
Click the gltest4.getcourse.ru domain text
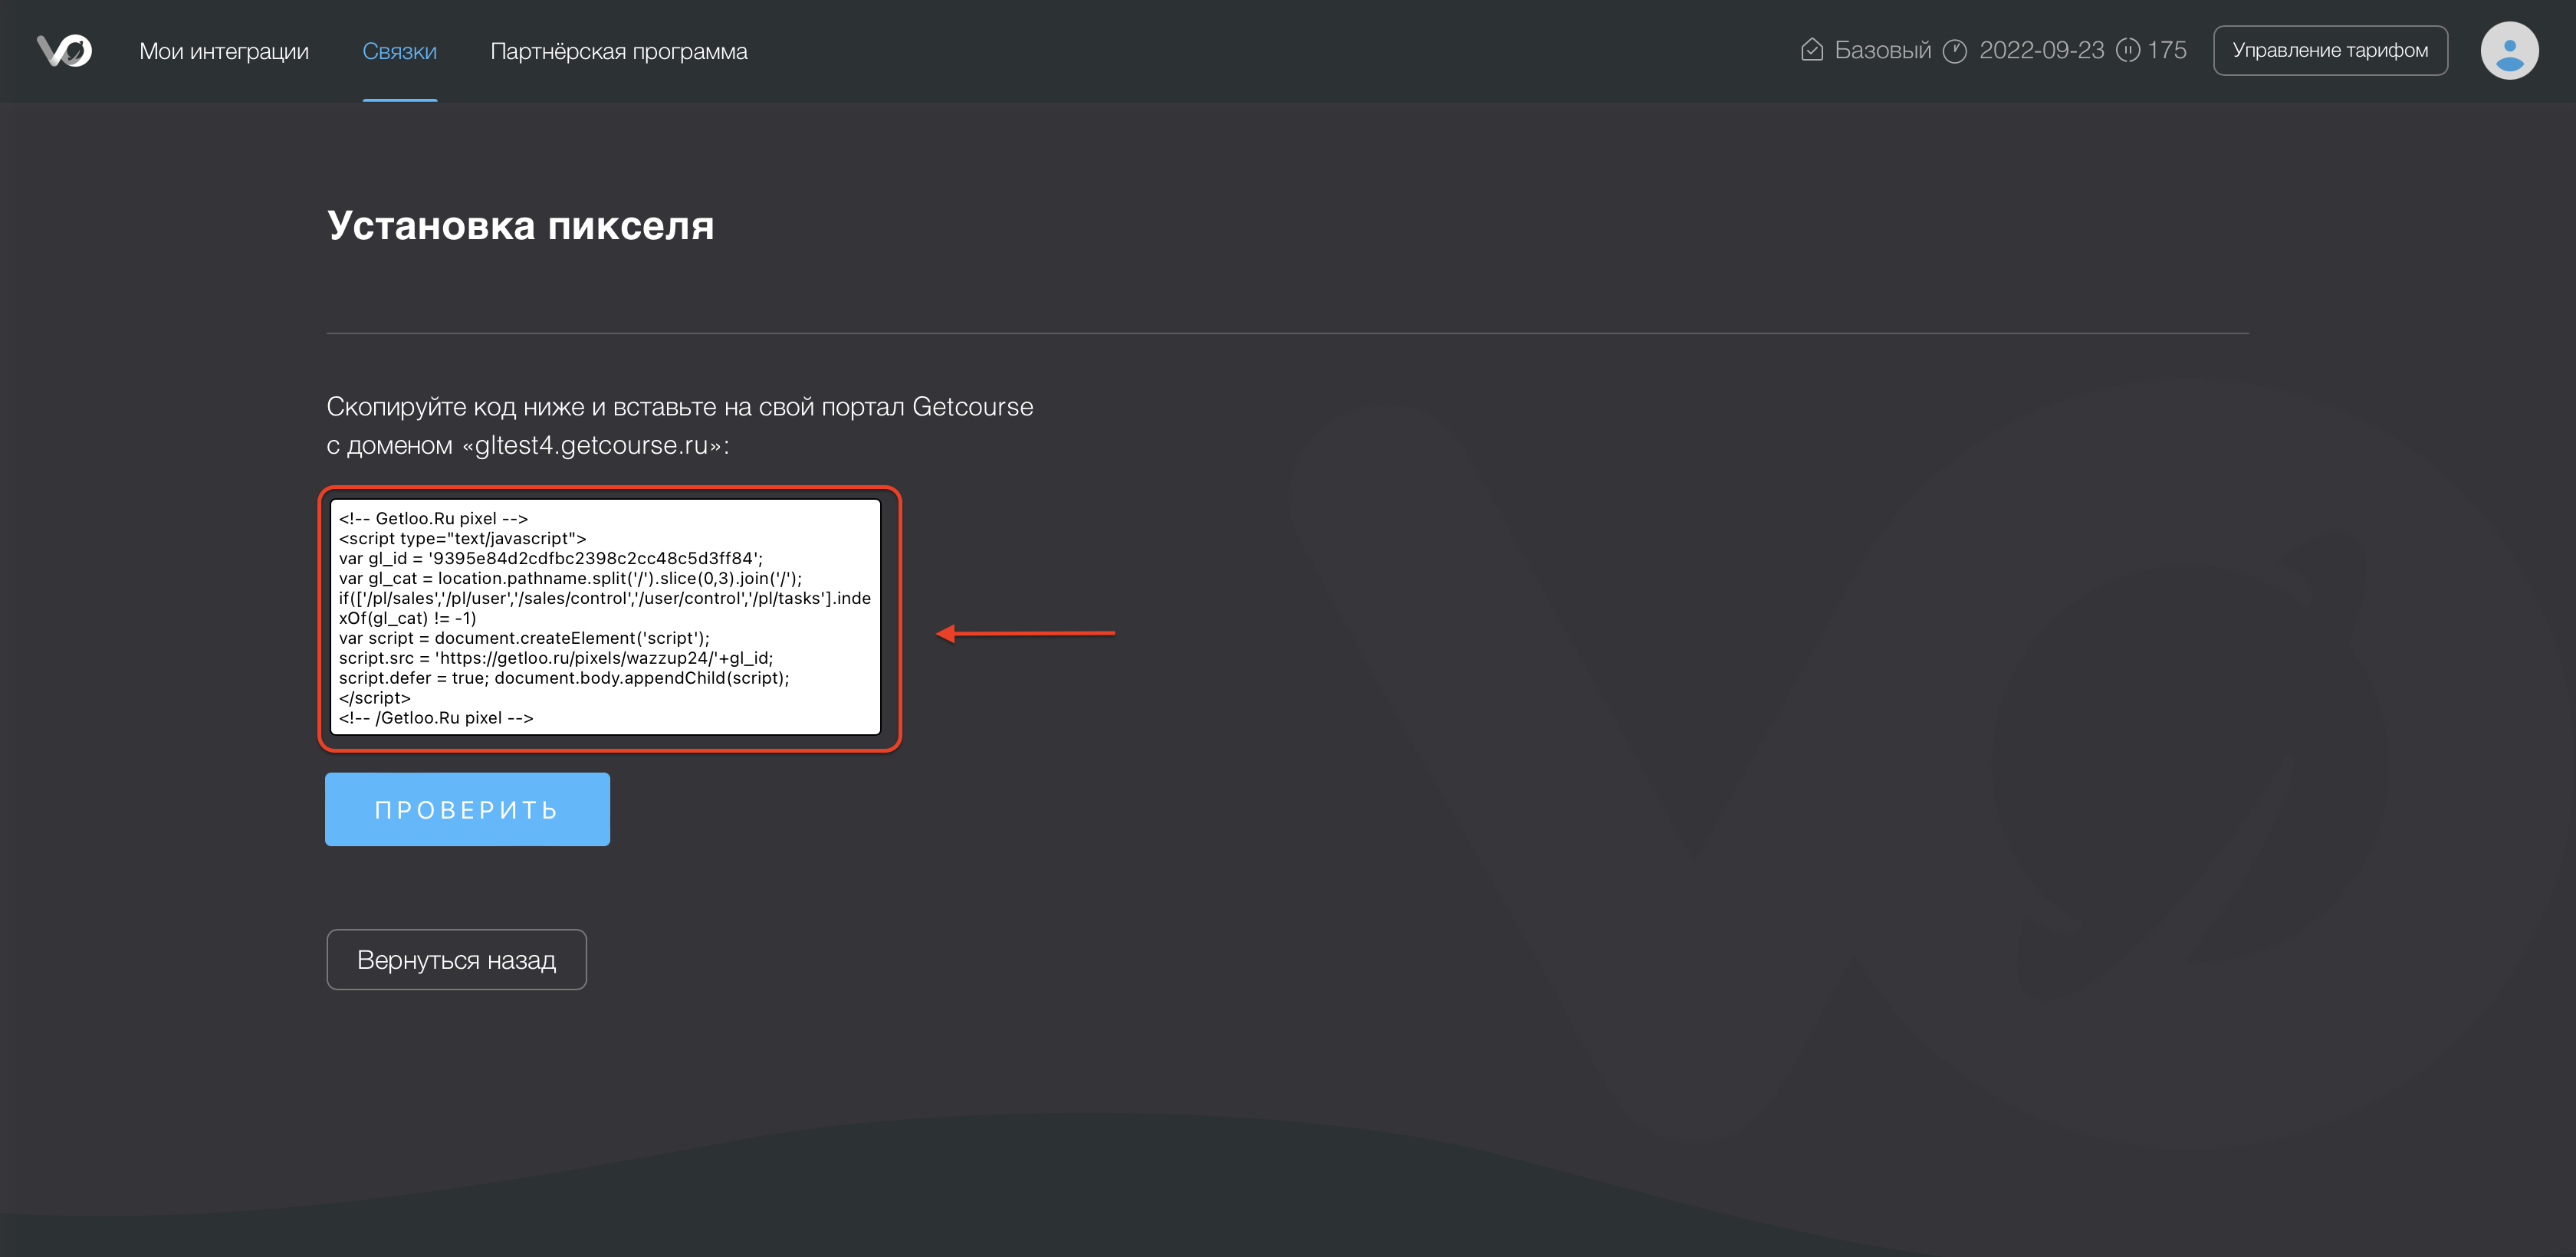point(591,445)
